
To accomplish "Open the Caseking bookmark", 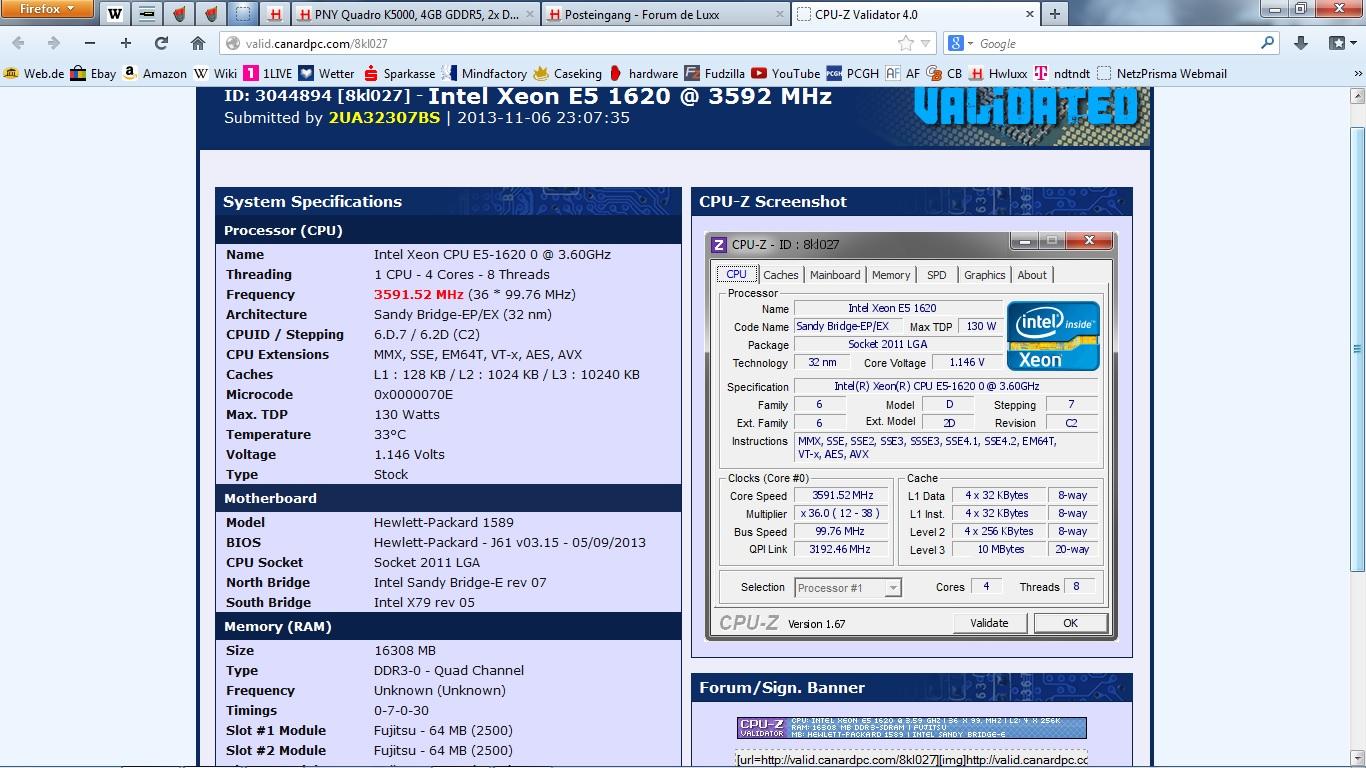I will click(x=568, y=73).
